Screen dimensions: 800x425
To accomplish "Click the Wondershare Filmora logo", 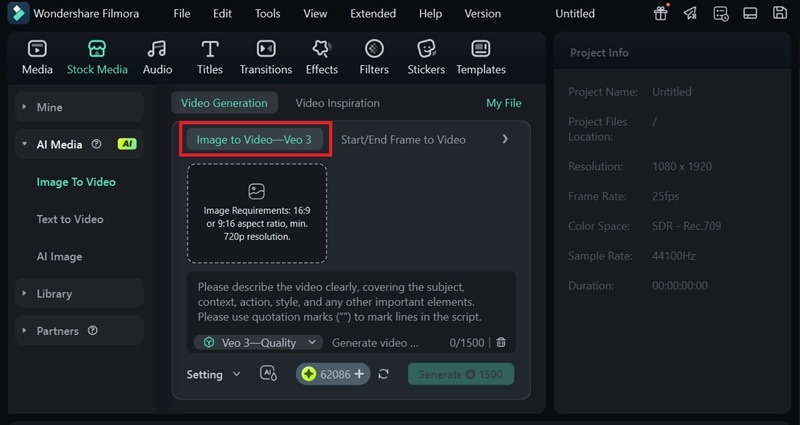I will (18, 13).
